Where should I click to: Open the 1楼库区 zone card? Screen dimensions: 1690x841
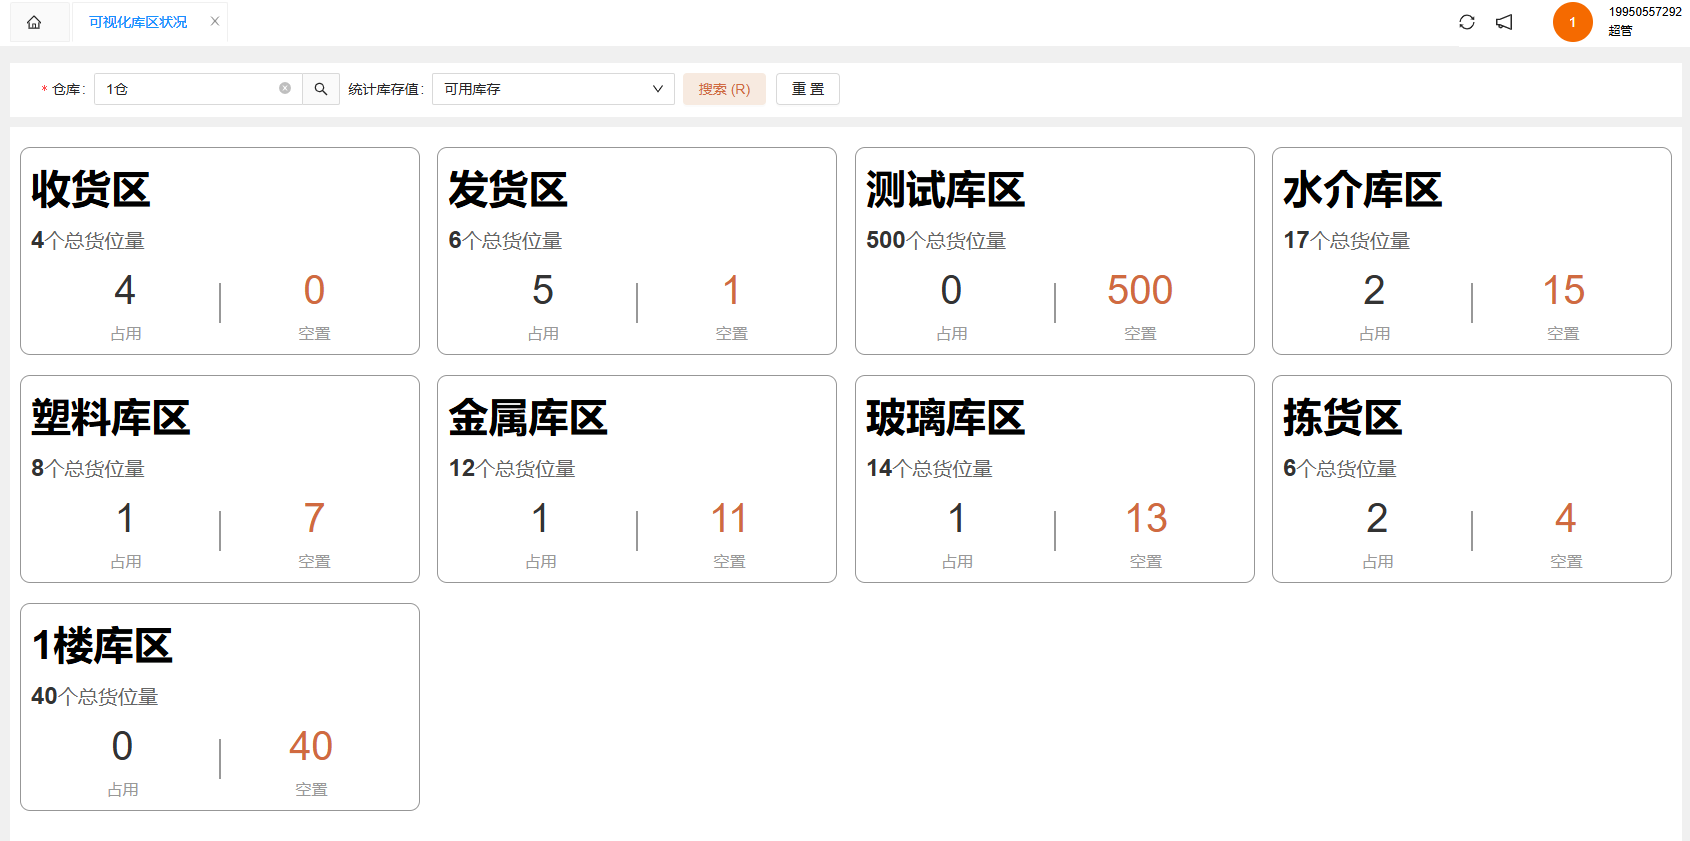(220, 707)
